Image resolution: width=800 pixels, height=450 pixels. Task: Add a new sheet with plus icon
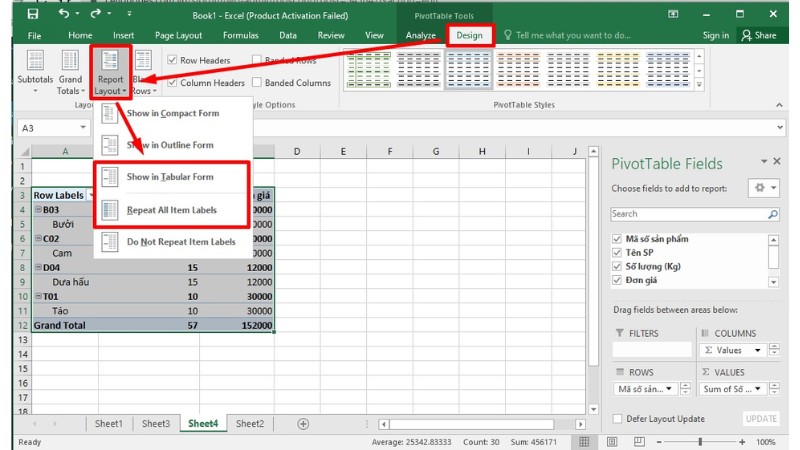click(303, 424)
